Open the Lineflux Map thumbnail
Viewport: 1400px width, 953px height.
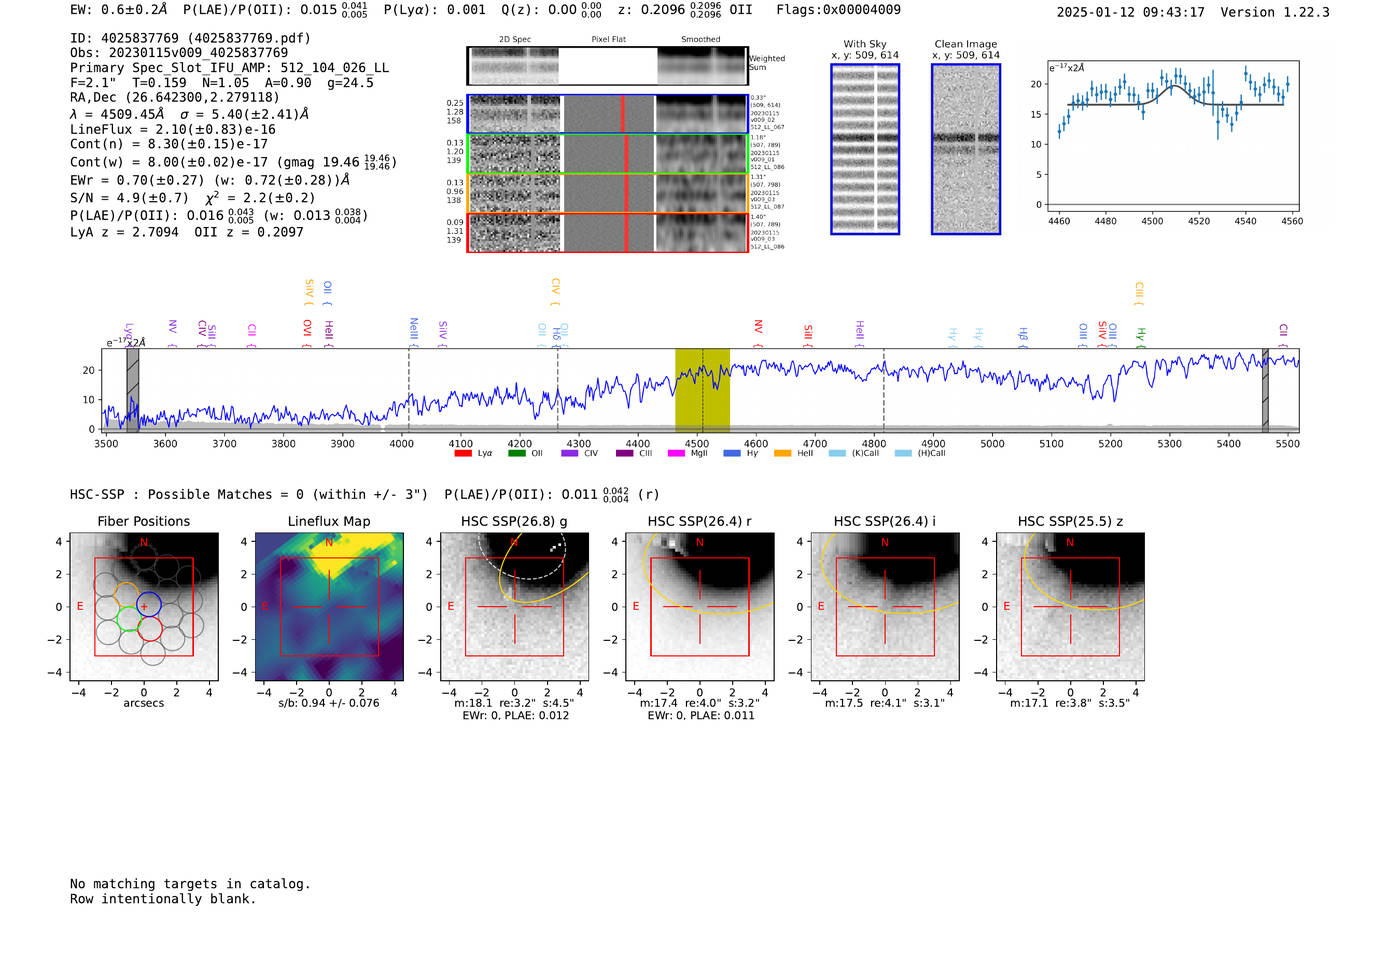329,607
